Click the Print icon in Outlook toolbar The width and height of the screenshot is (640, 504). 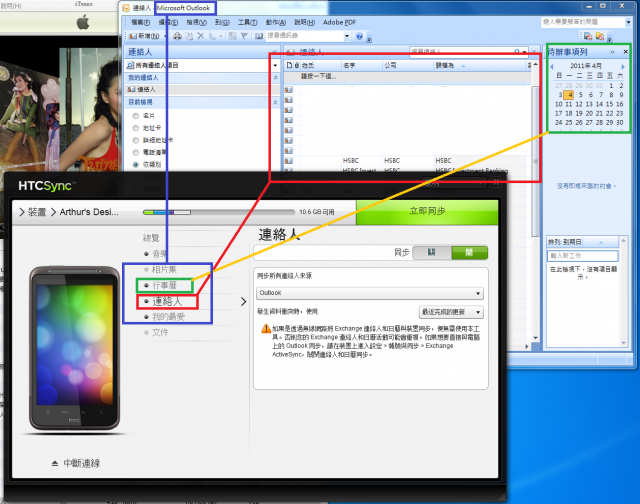(x=177, y=36)
